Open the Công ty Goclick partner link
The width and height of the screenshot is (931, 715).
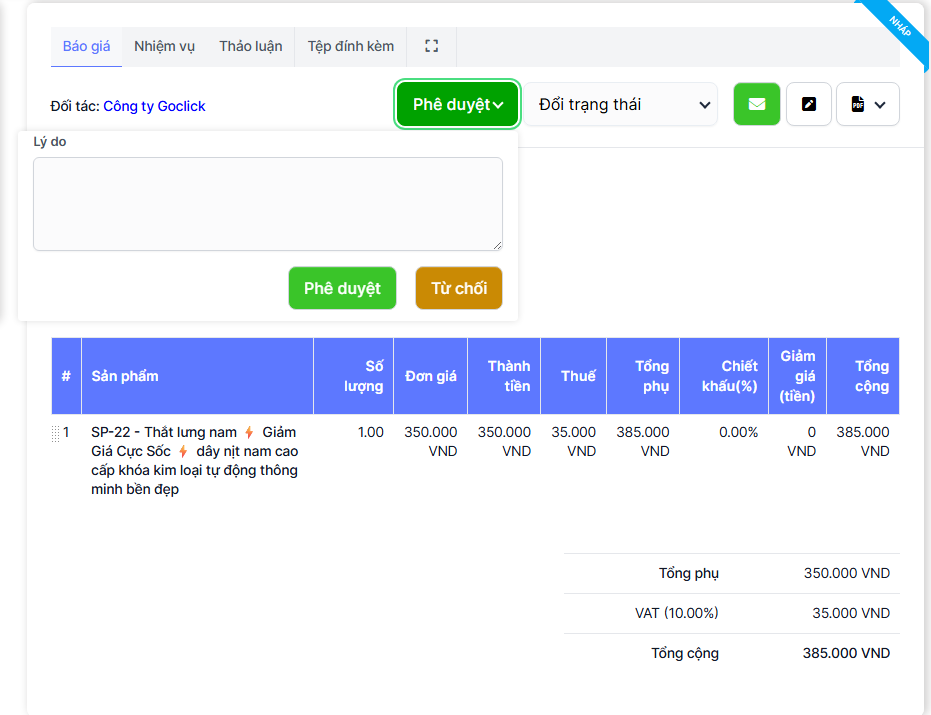pyautogui.click(x=154, y=106)
